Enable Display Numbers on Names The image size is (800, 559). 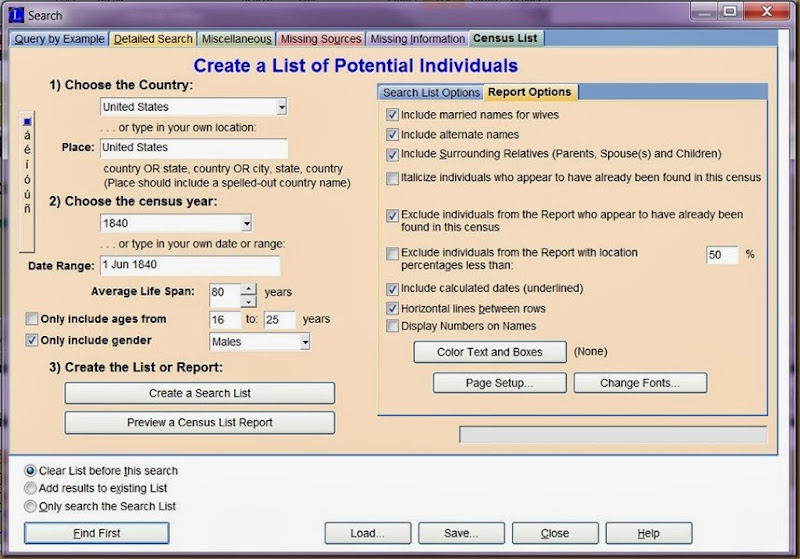pos(392,326)
